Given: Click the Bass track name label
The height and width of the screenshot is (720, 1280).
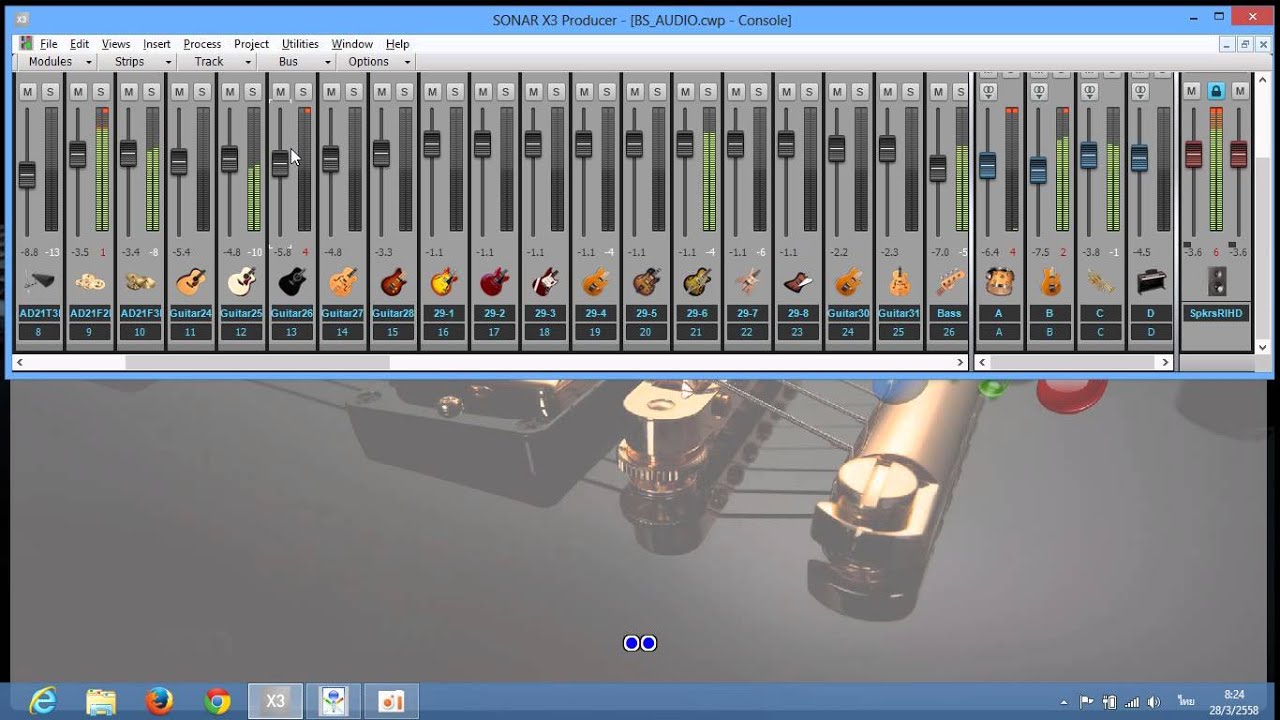Looking at the screenshot, I should coord(949,313).
